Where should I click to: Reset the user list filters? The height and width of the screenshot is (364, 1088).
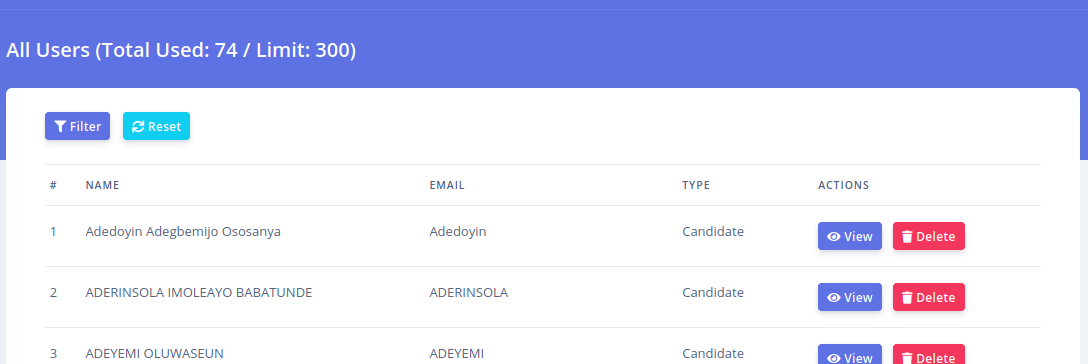(x=156, y=126)
